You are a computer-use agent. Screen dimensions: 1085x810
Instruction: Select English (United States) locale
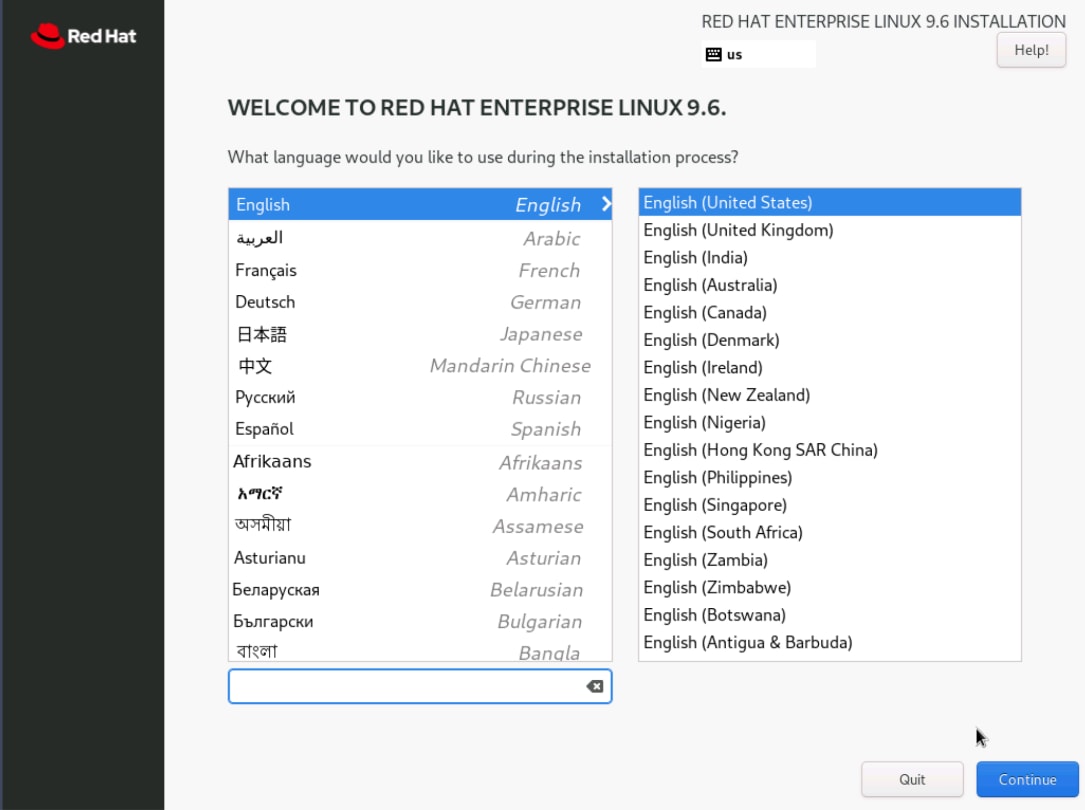click(x=830, y=202)
